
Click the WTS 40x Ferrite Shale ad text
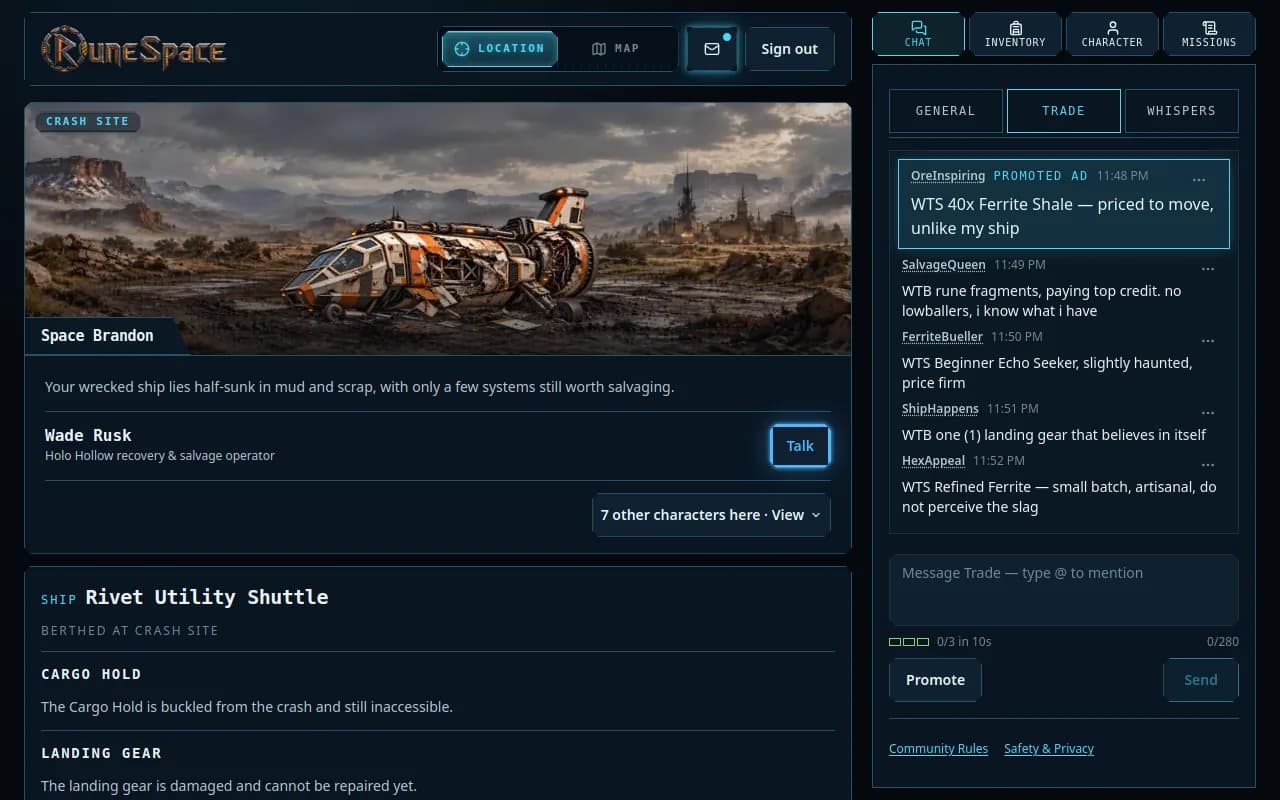point(1062,216)
